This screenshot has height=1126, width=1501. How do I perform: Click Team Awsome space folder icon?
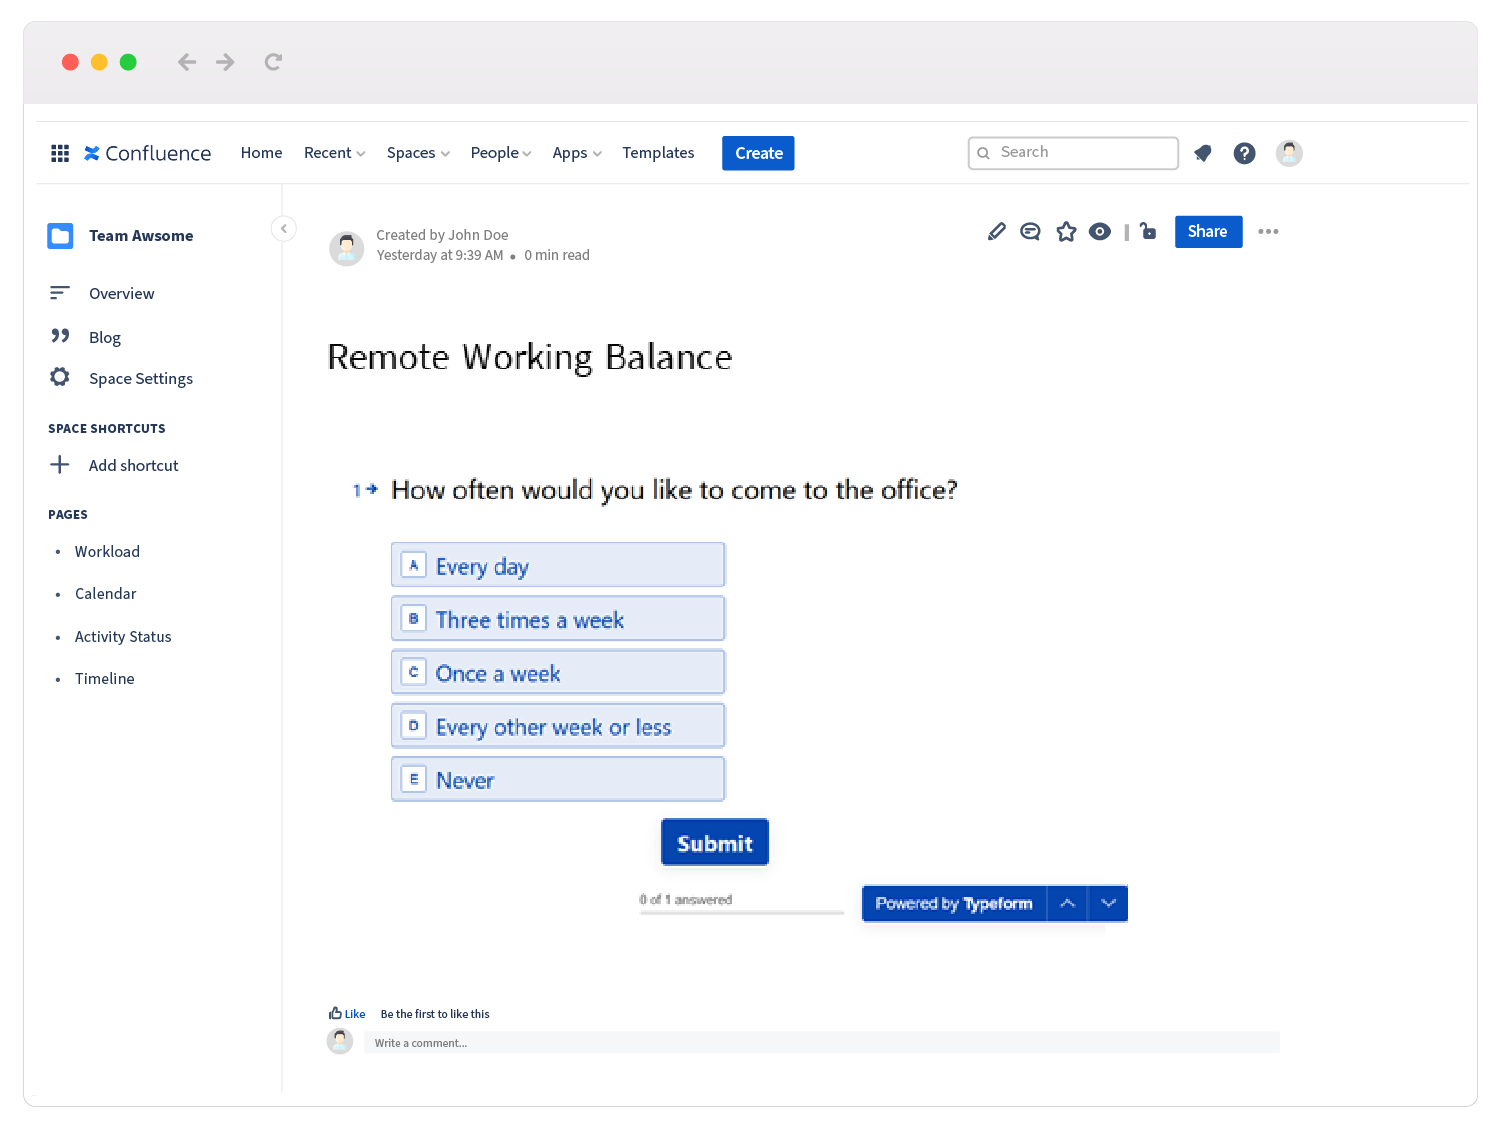[x=60, y=236]
